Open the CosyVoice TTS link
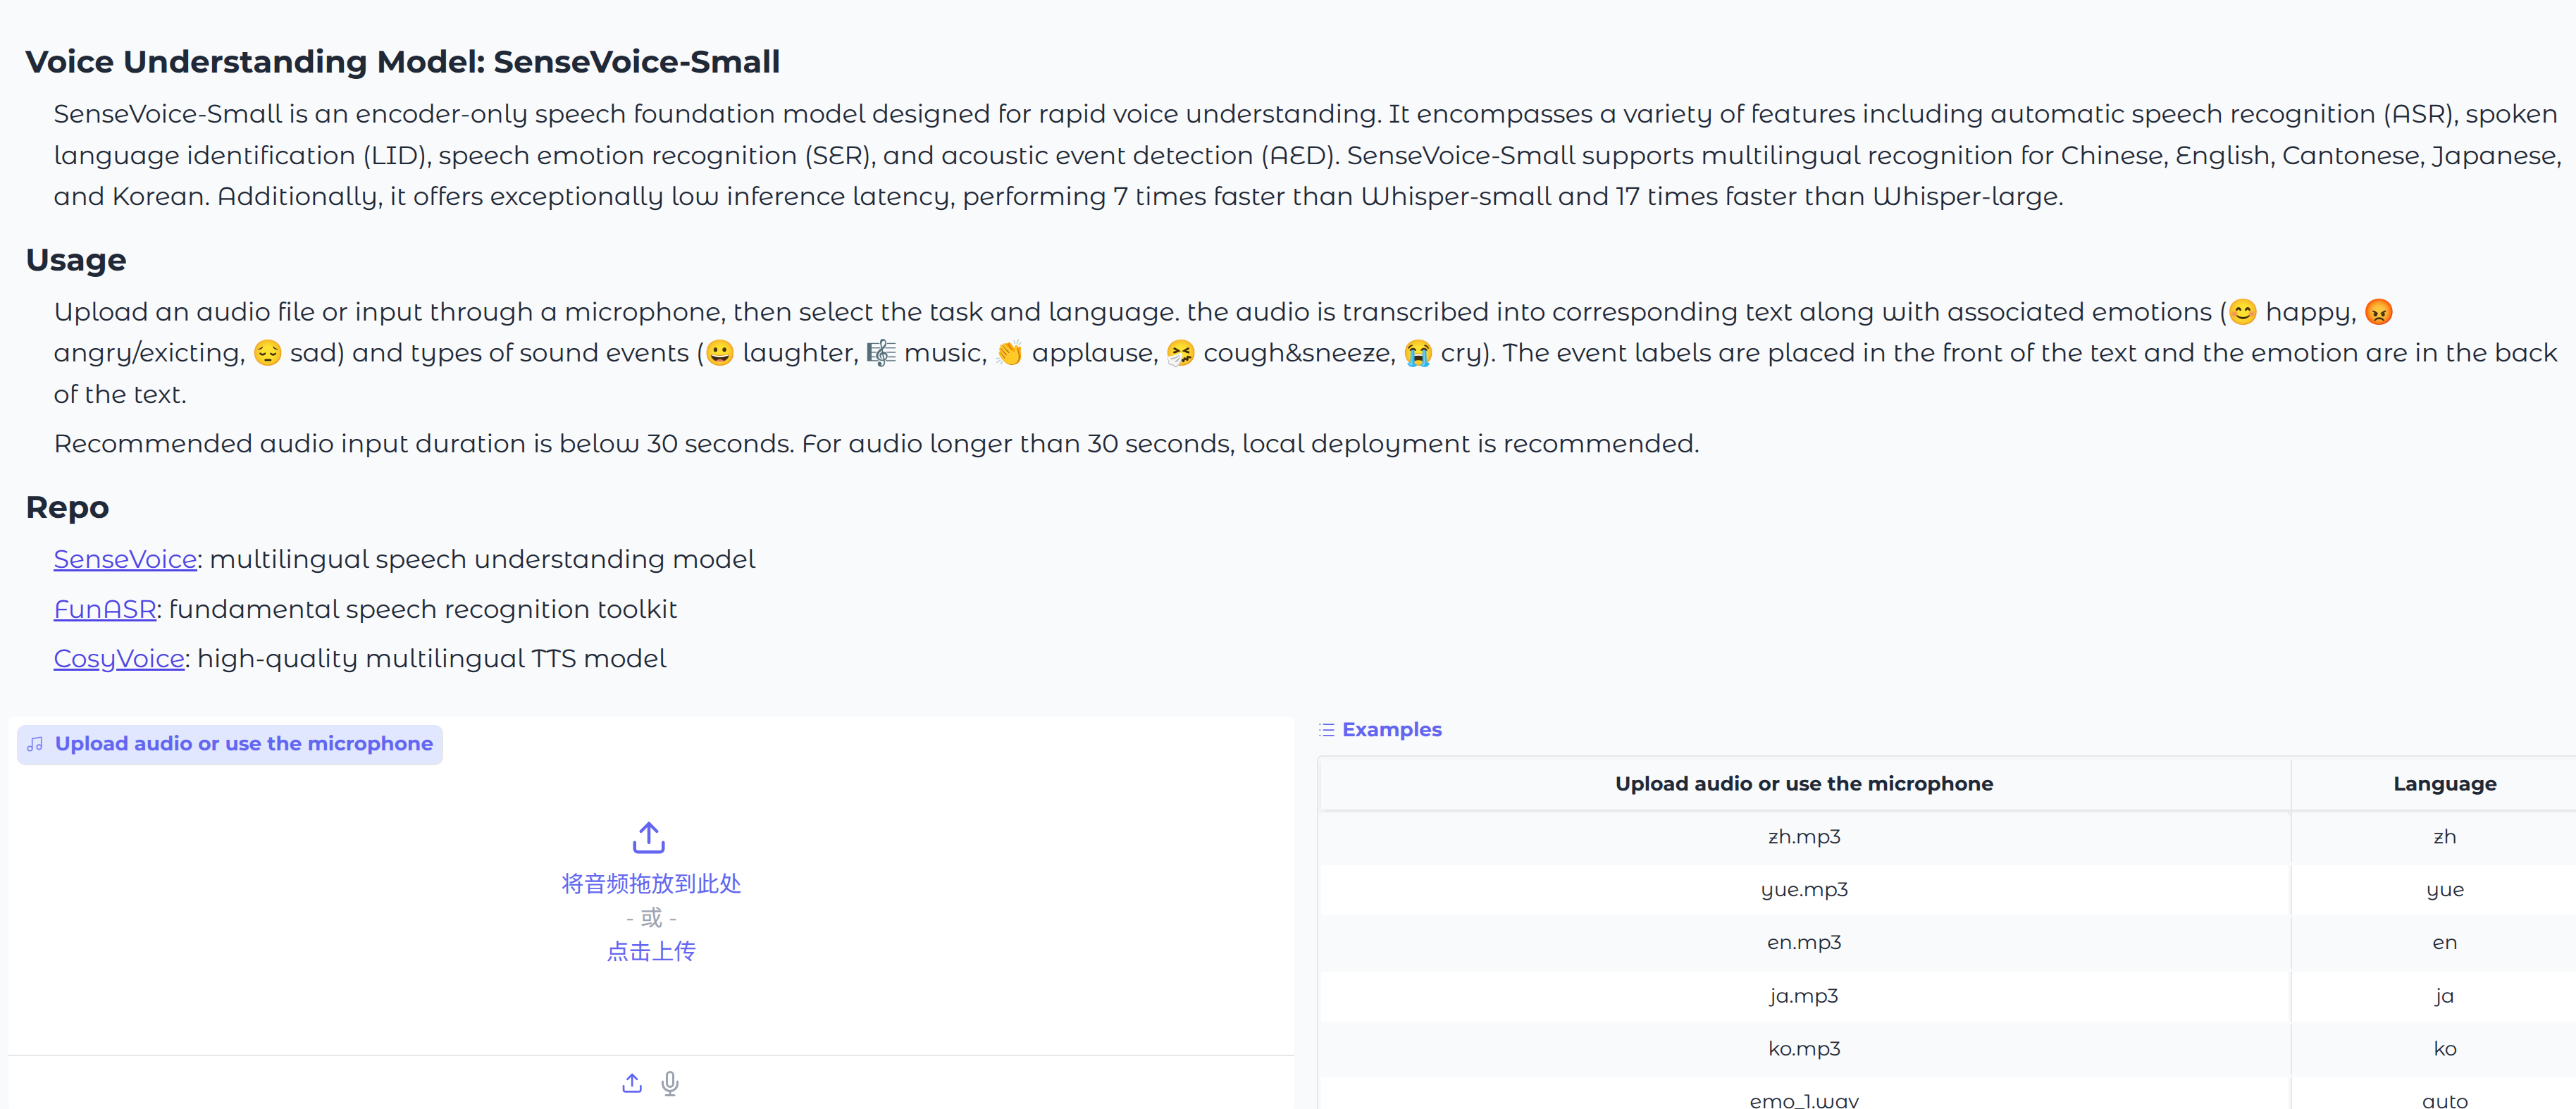2576x1109 pixels. click(119, 658)
